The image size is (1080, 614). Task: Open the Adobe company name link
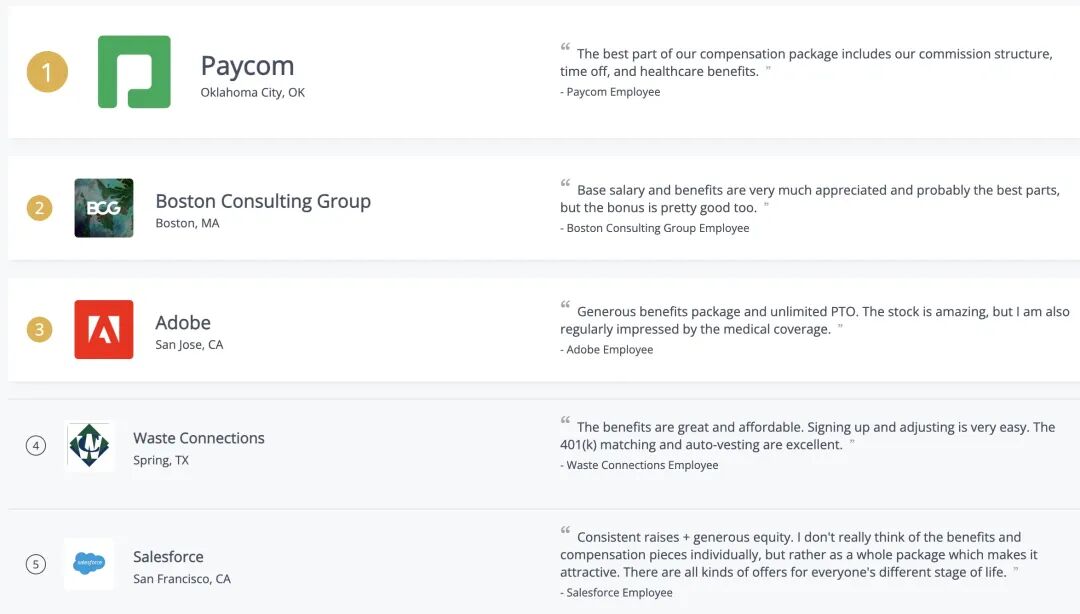183,323
